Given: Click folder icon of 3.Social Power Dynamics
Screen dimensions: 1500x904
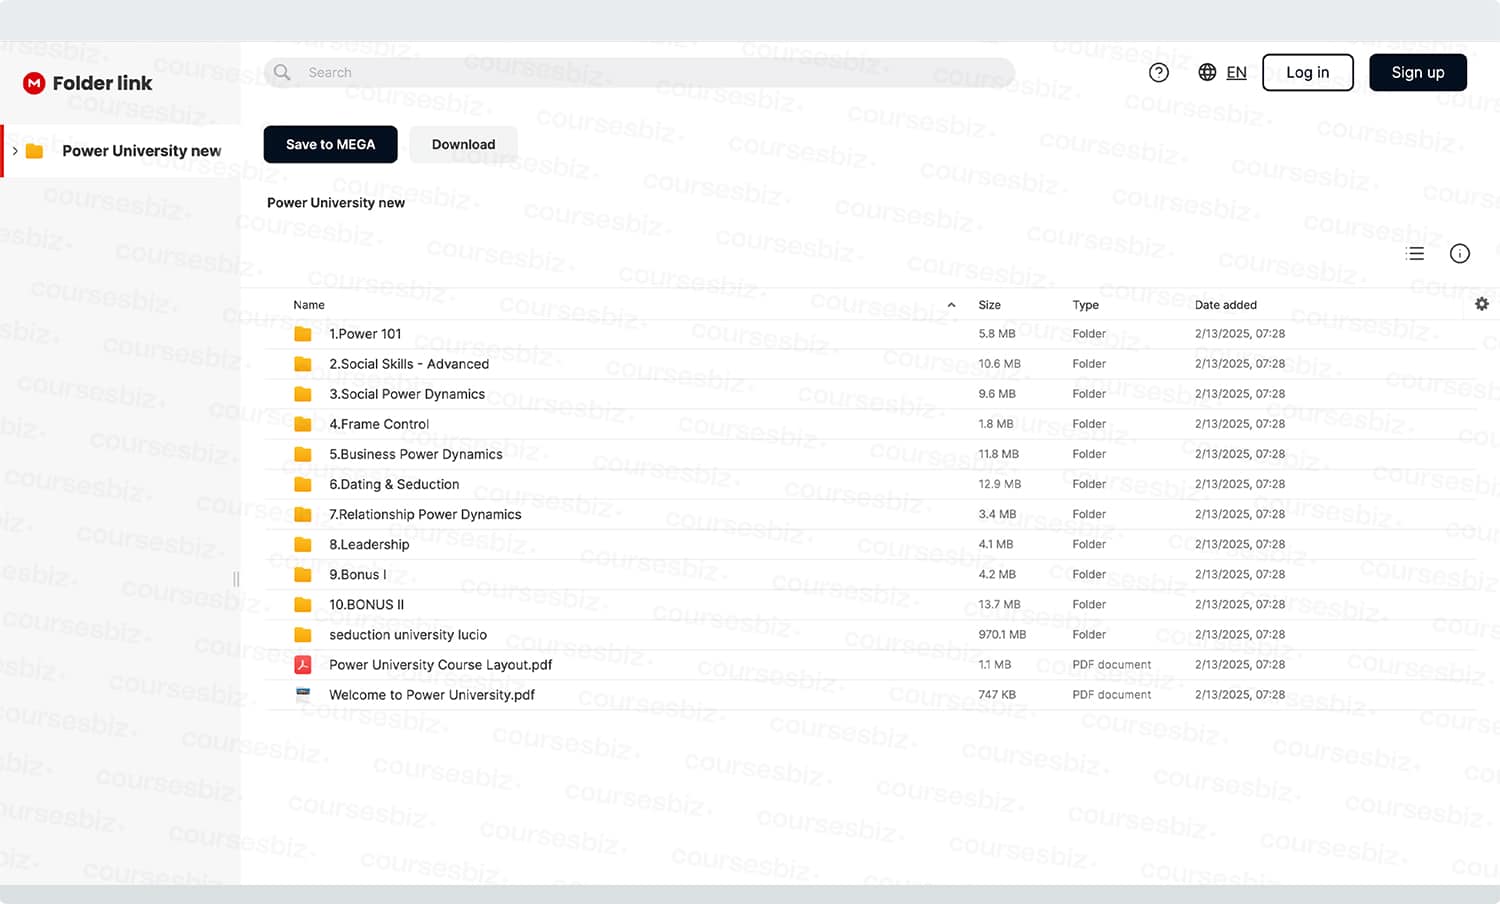Looking at the screenshot, I should tap(303, 394).
